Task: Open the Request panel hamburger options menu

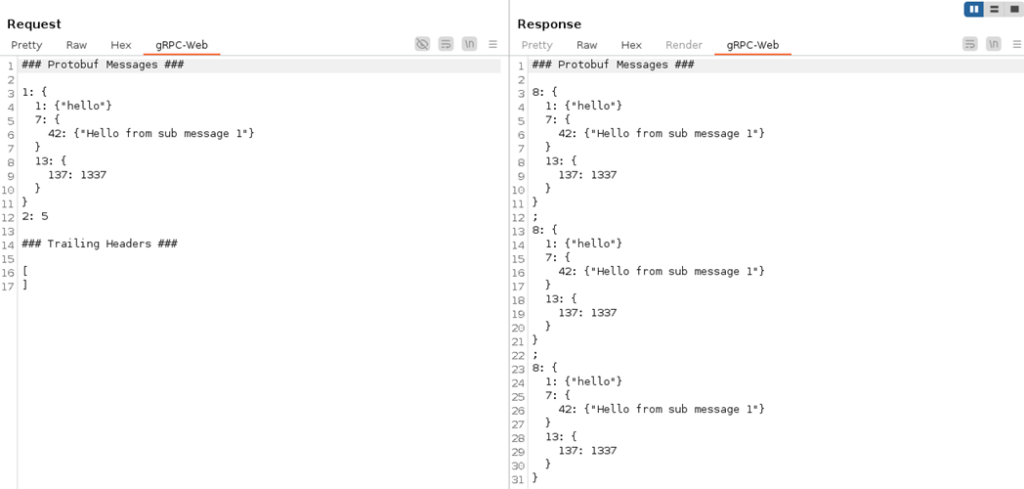Action: tap(493, 44)
